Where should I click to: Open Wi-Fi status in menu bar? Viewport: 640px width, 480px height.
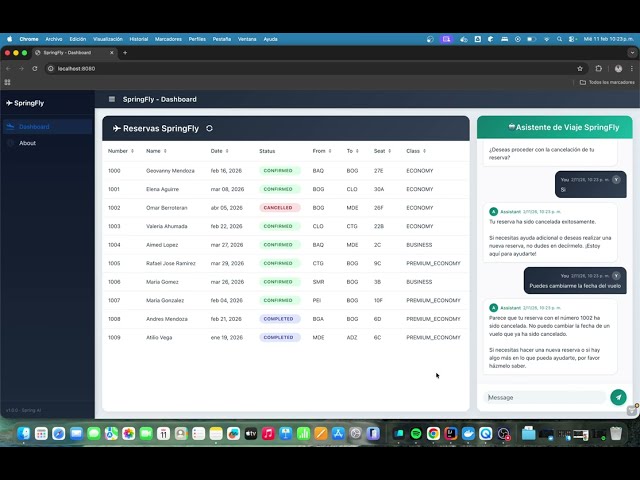546,39
